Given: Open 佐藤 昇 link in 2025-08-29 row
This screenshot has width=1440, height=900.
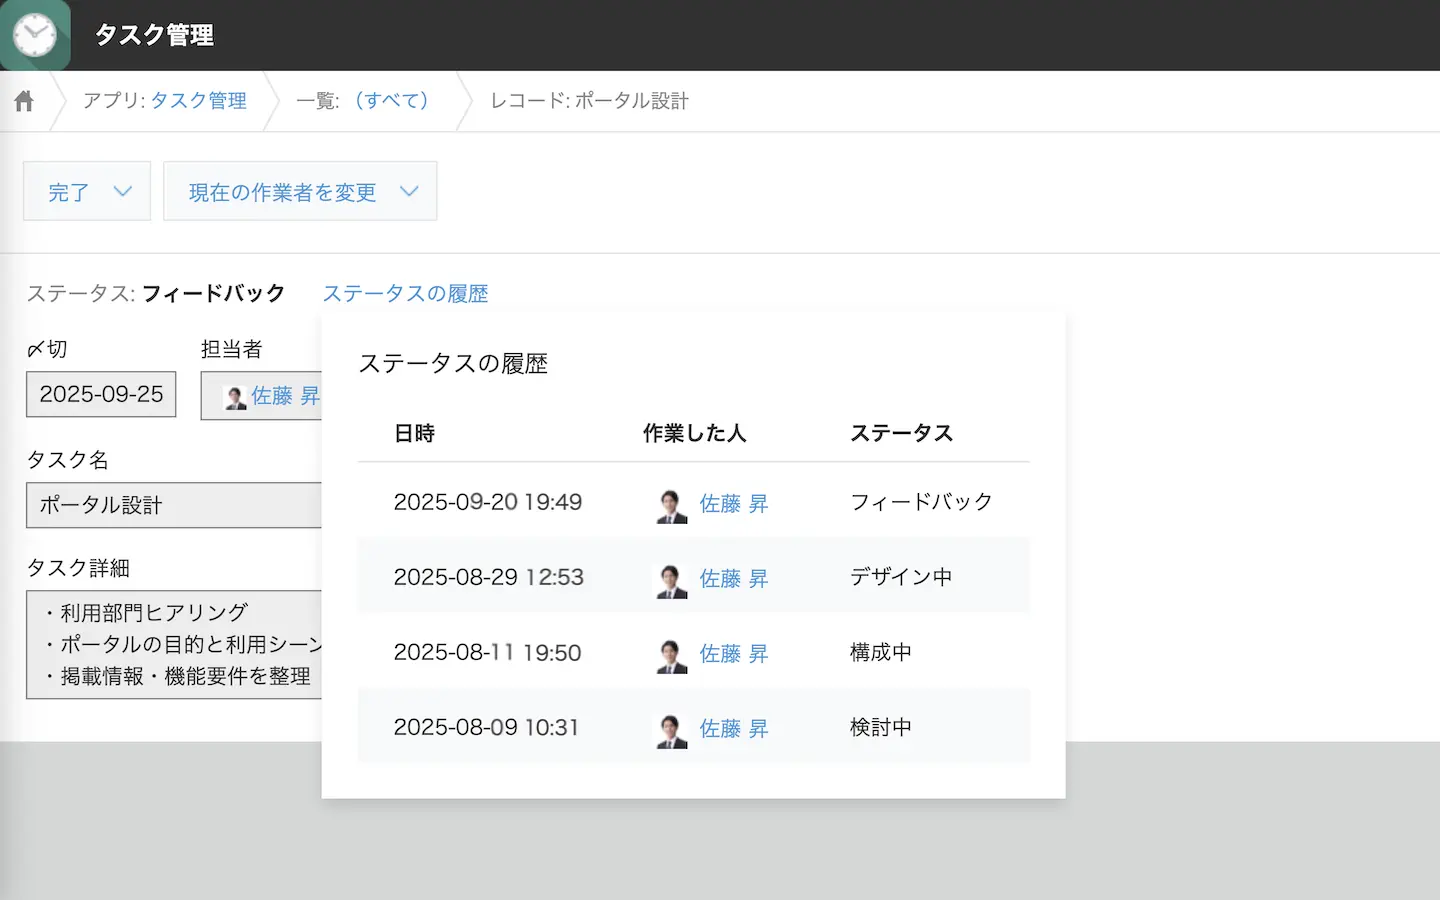Looking at the screenshot, I should pyautogui.click(x=733, y=579).
